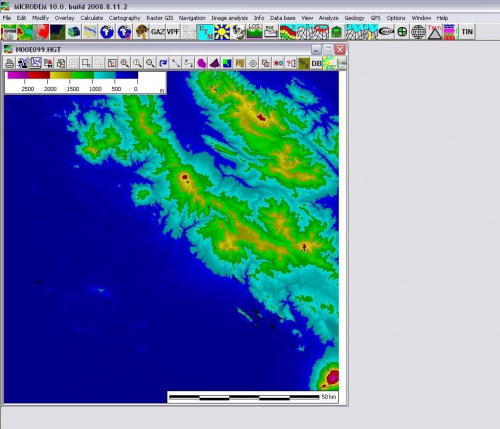Open the Cartography menu
The width and height of the screenshot is (500, 429).
[124, 18]
